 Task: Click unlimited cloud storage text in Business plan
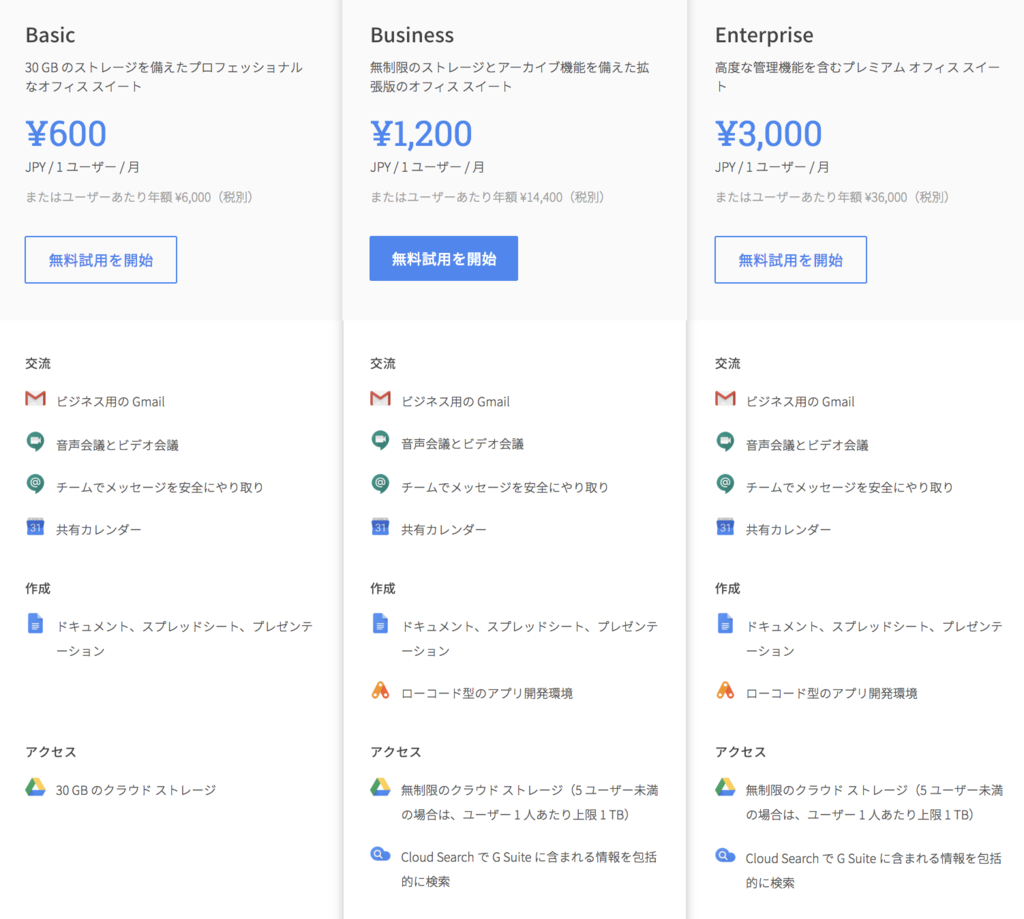530,802
